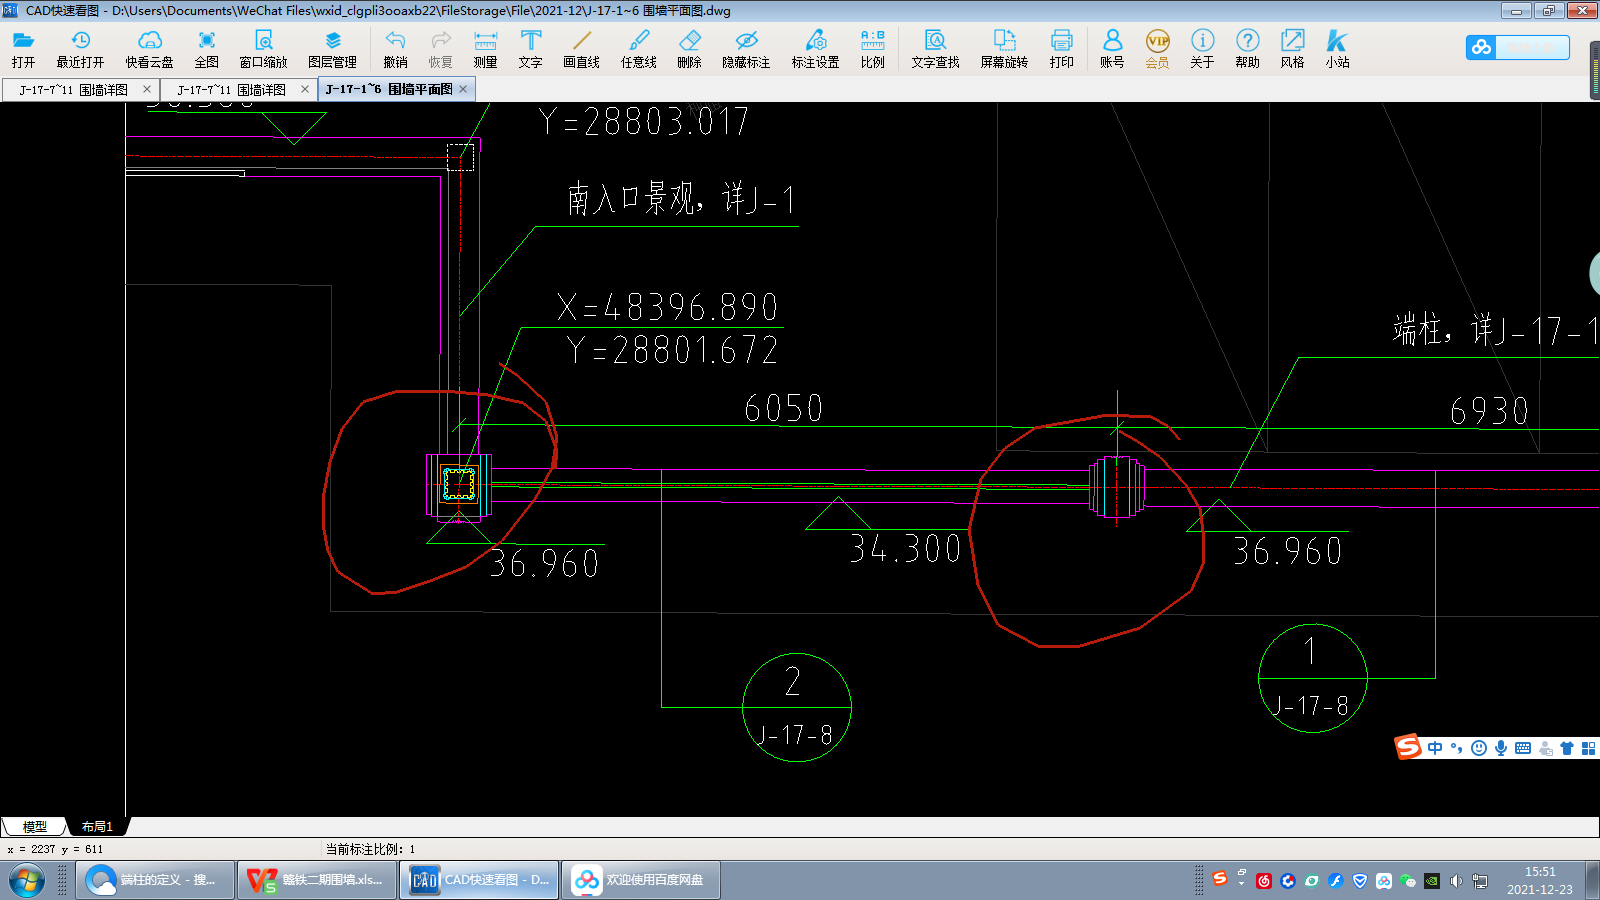This screenshot has height=900, width=1600.
Task: Open the 账号 account menu
Action: (x=1112, y=49)
